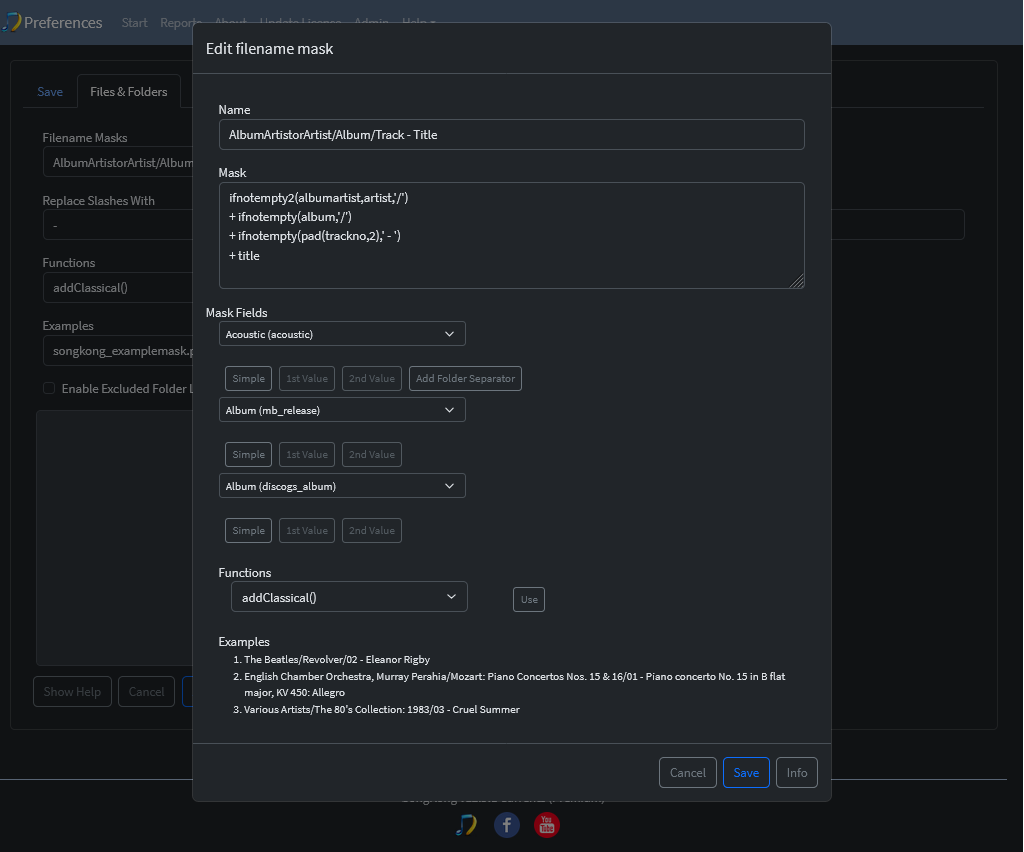Open the Info button in dialog

point(797,772)
